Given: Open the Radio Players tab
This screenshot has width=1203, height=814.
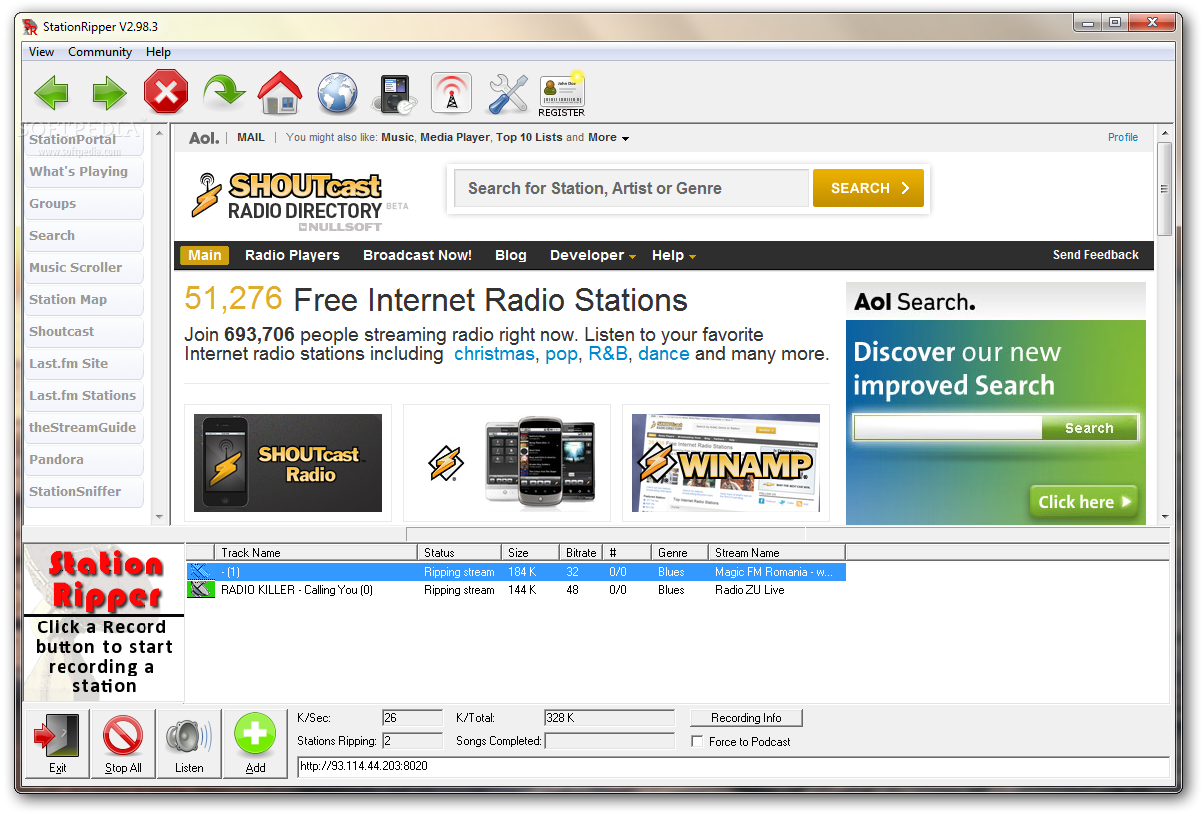Looking at the screenshot, I should 292,255.
